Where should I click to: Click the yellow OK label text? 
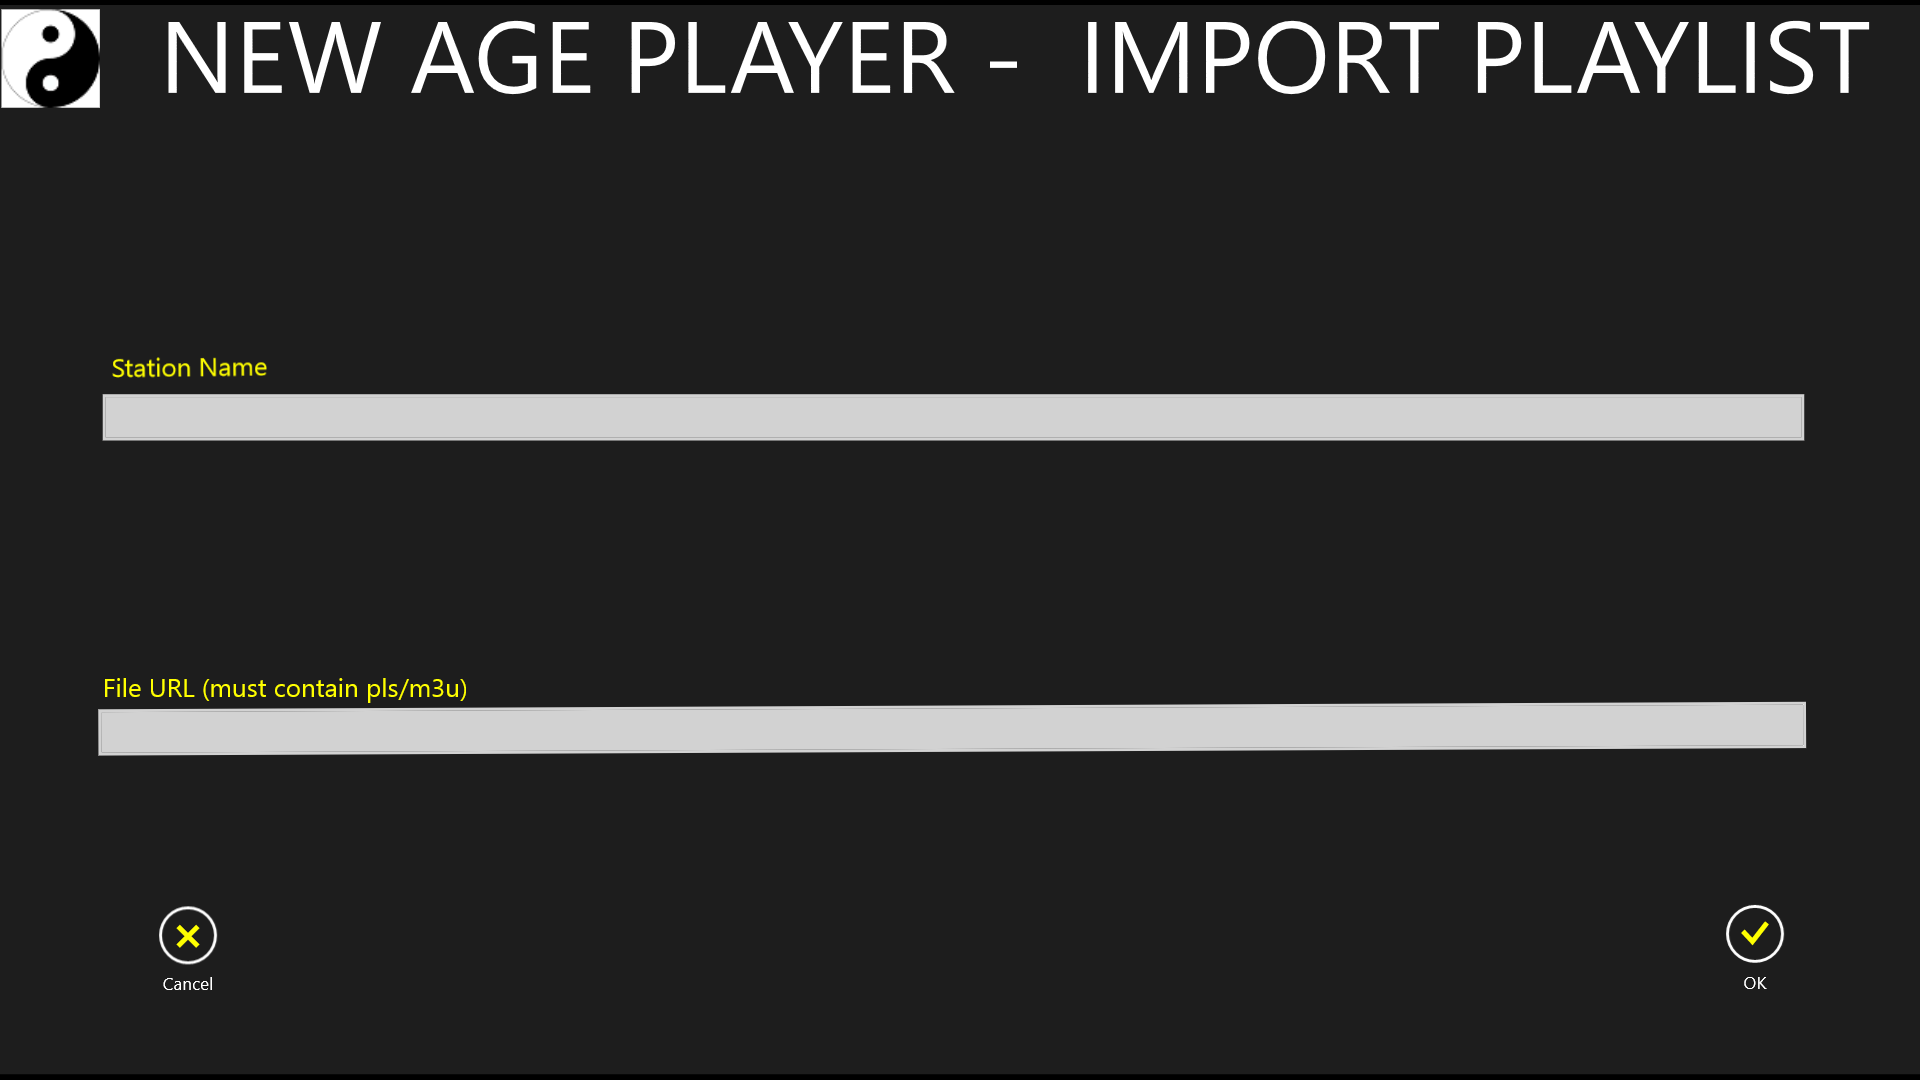(x=1754, y=982)
